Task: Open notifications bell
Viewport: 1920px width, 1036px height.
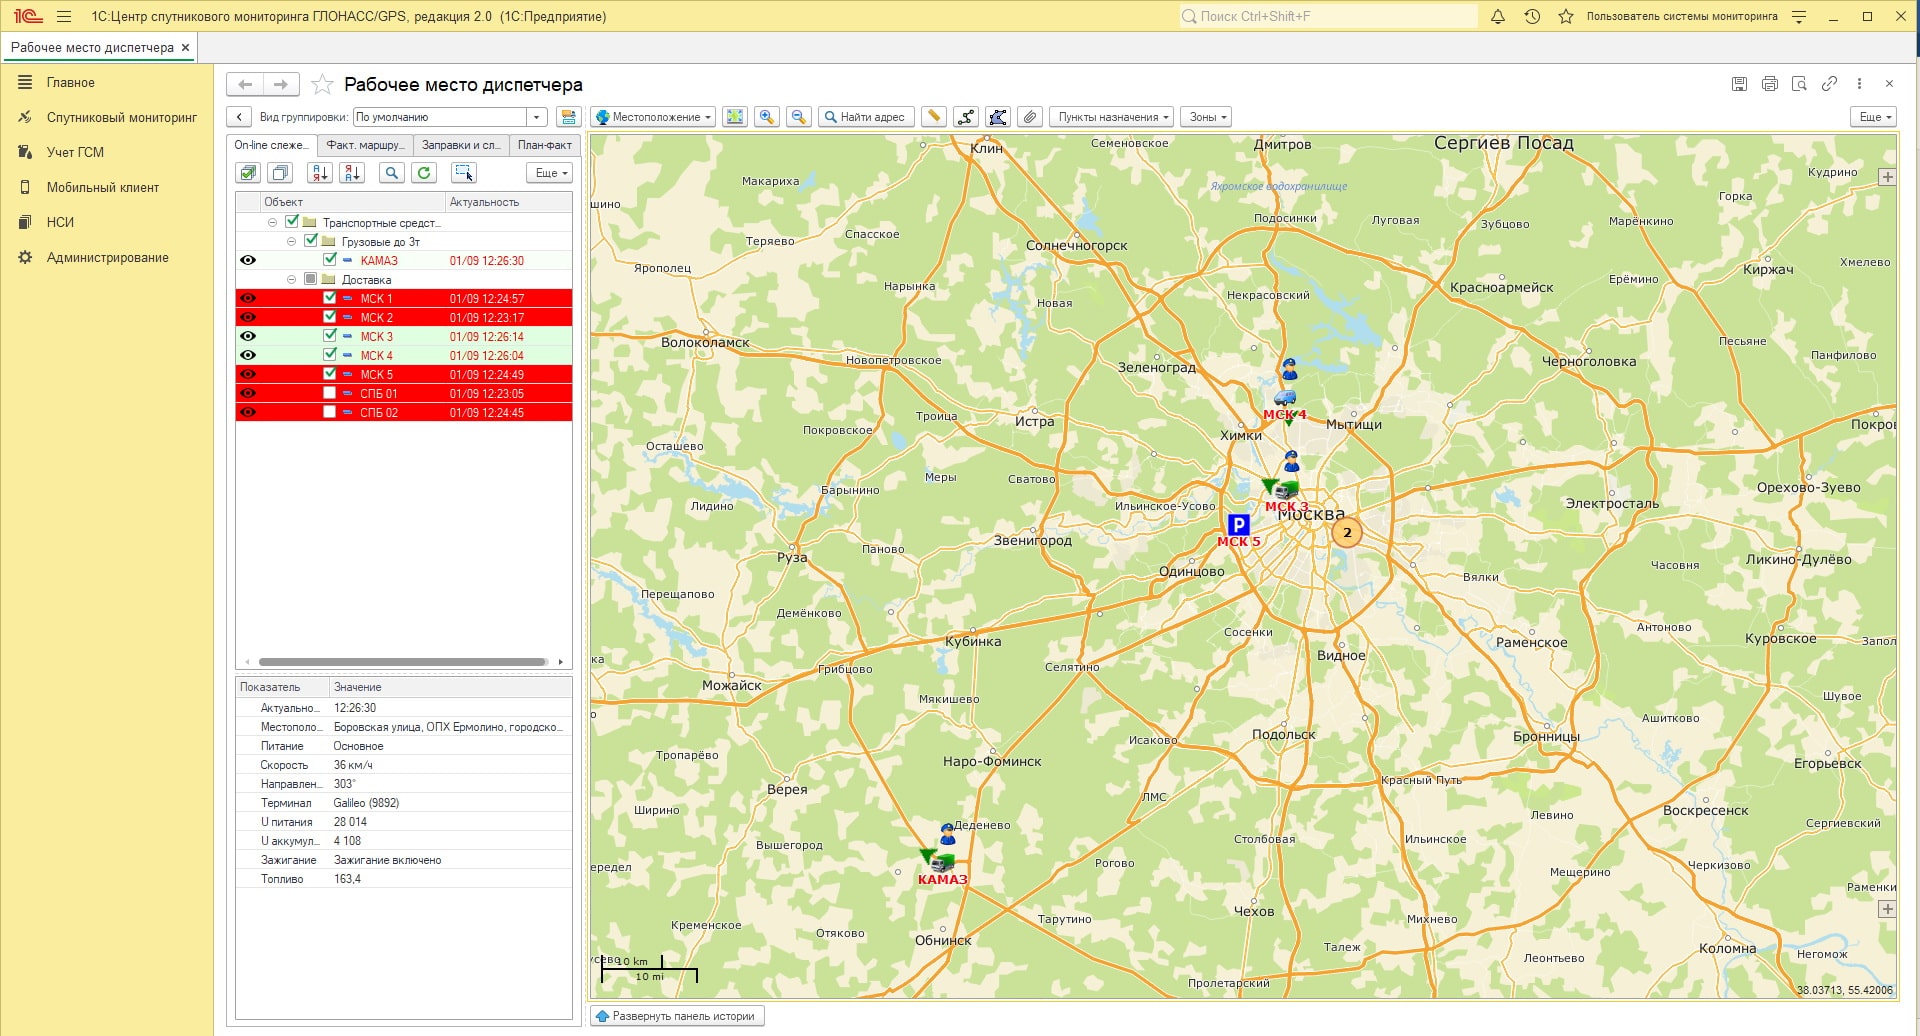Action: point(1498,16)
